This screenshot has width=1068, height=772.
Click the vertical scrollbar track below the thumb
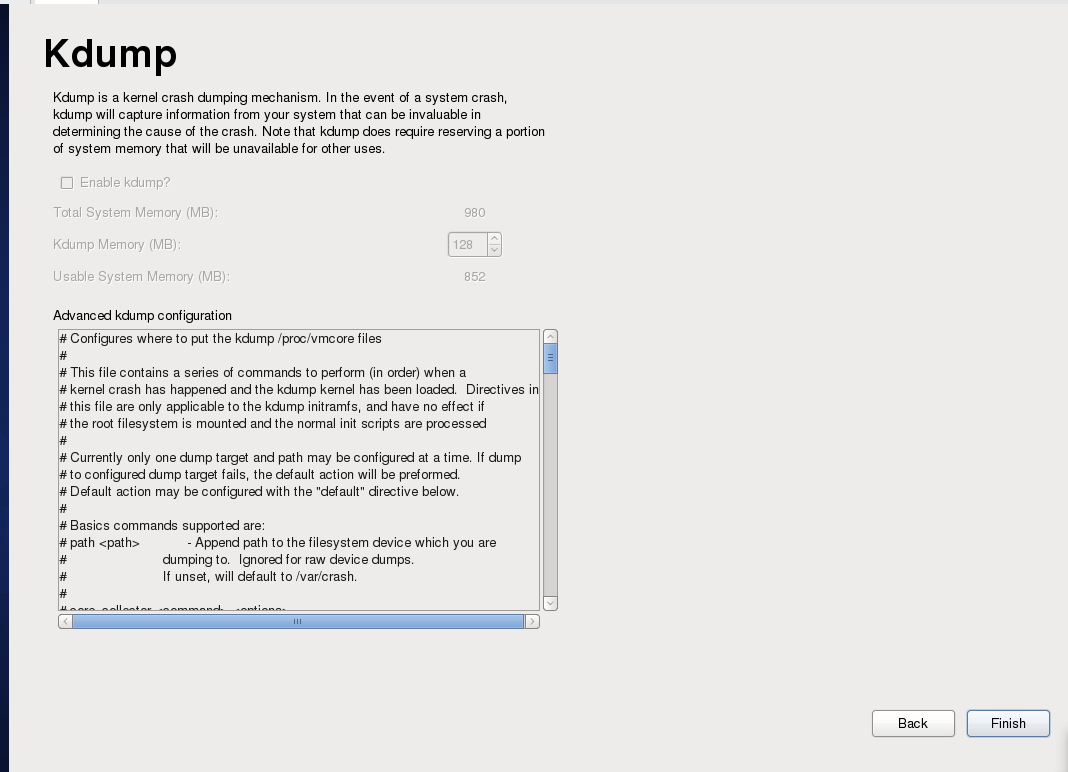point(550,484)
